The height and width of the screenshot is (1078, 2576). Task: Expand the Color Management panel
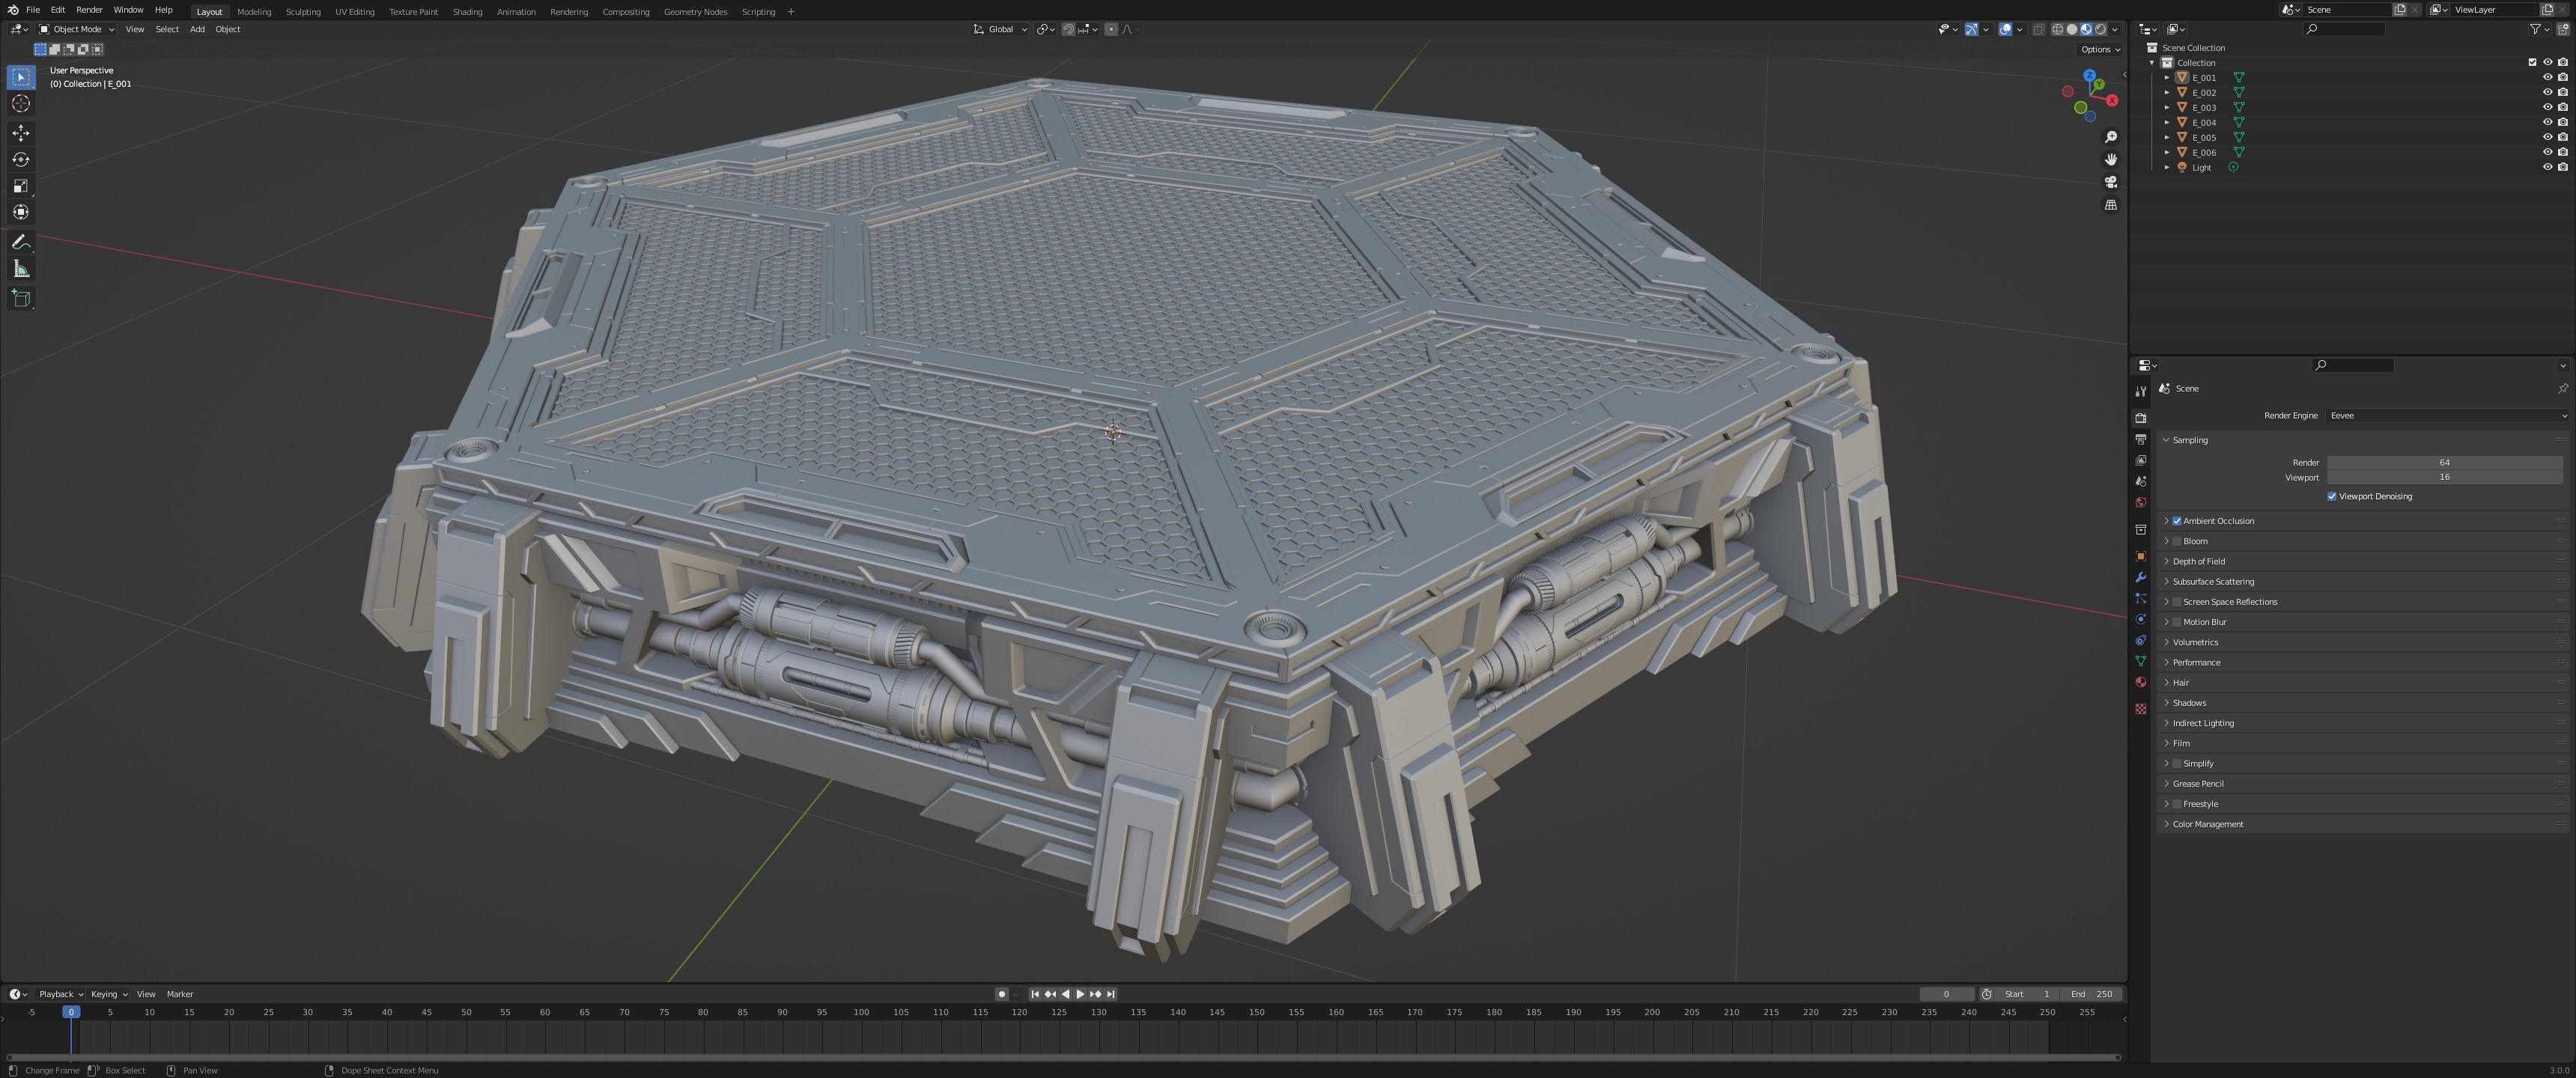[2207, 824]
